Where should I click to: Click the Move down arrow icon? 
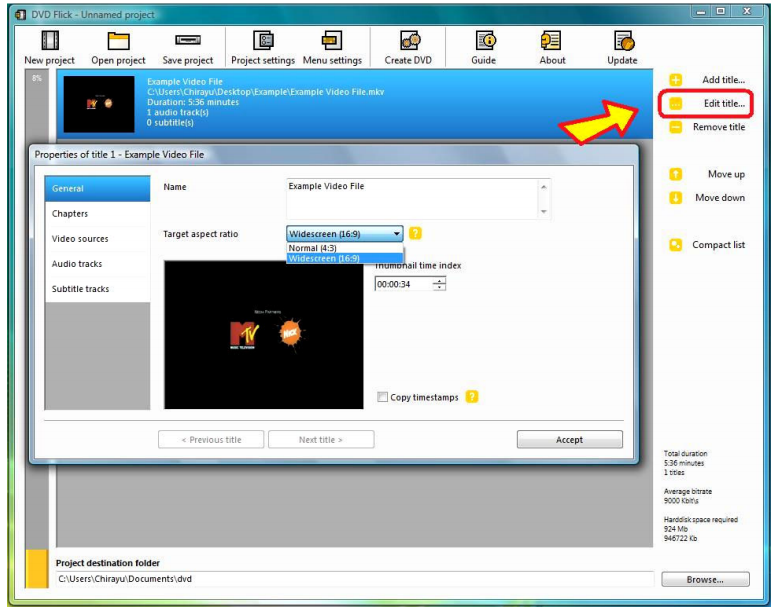click(675, 197)
